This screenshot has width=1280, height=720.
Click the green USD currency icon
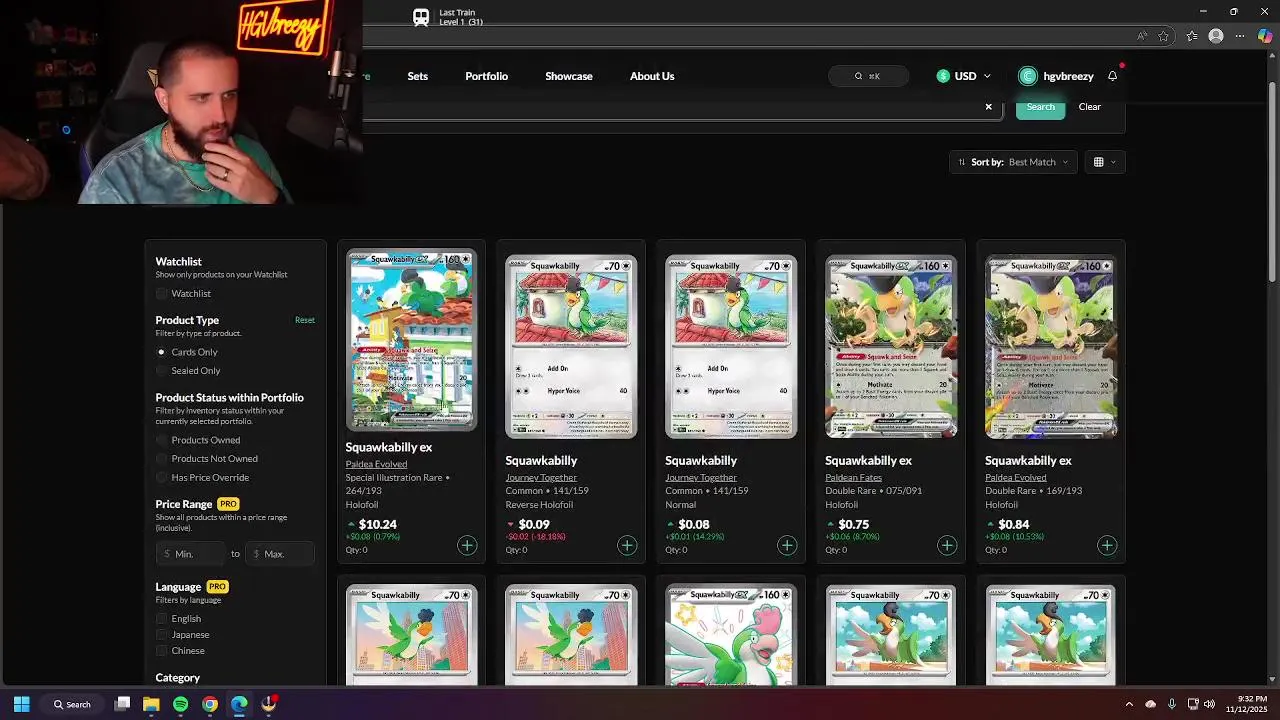(x=943, y=76)
